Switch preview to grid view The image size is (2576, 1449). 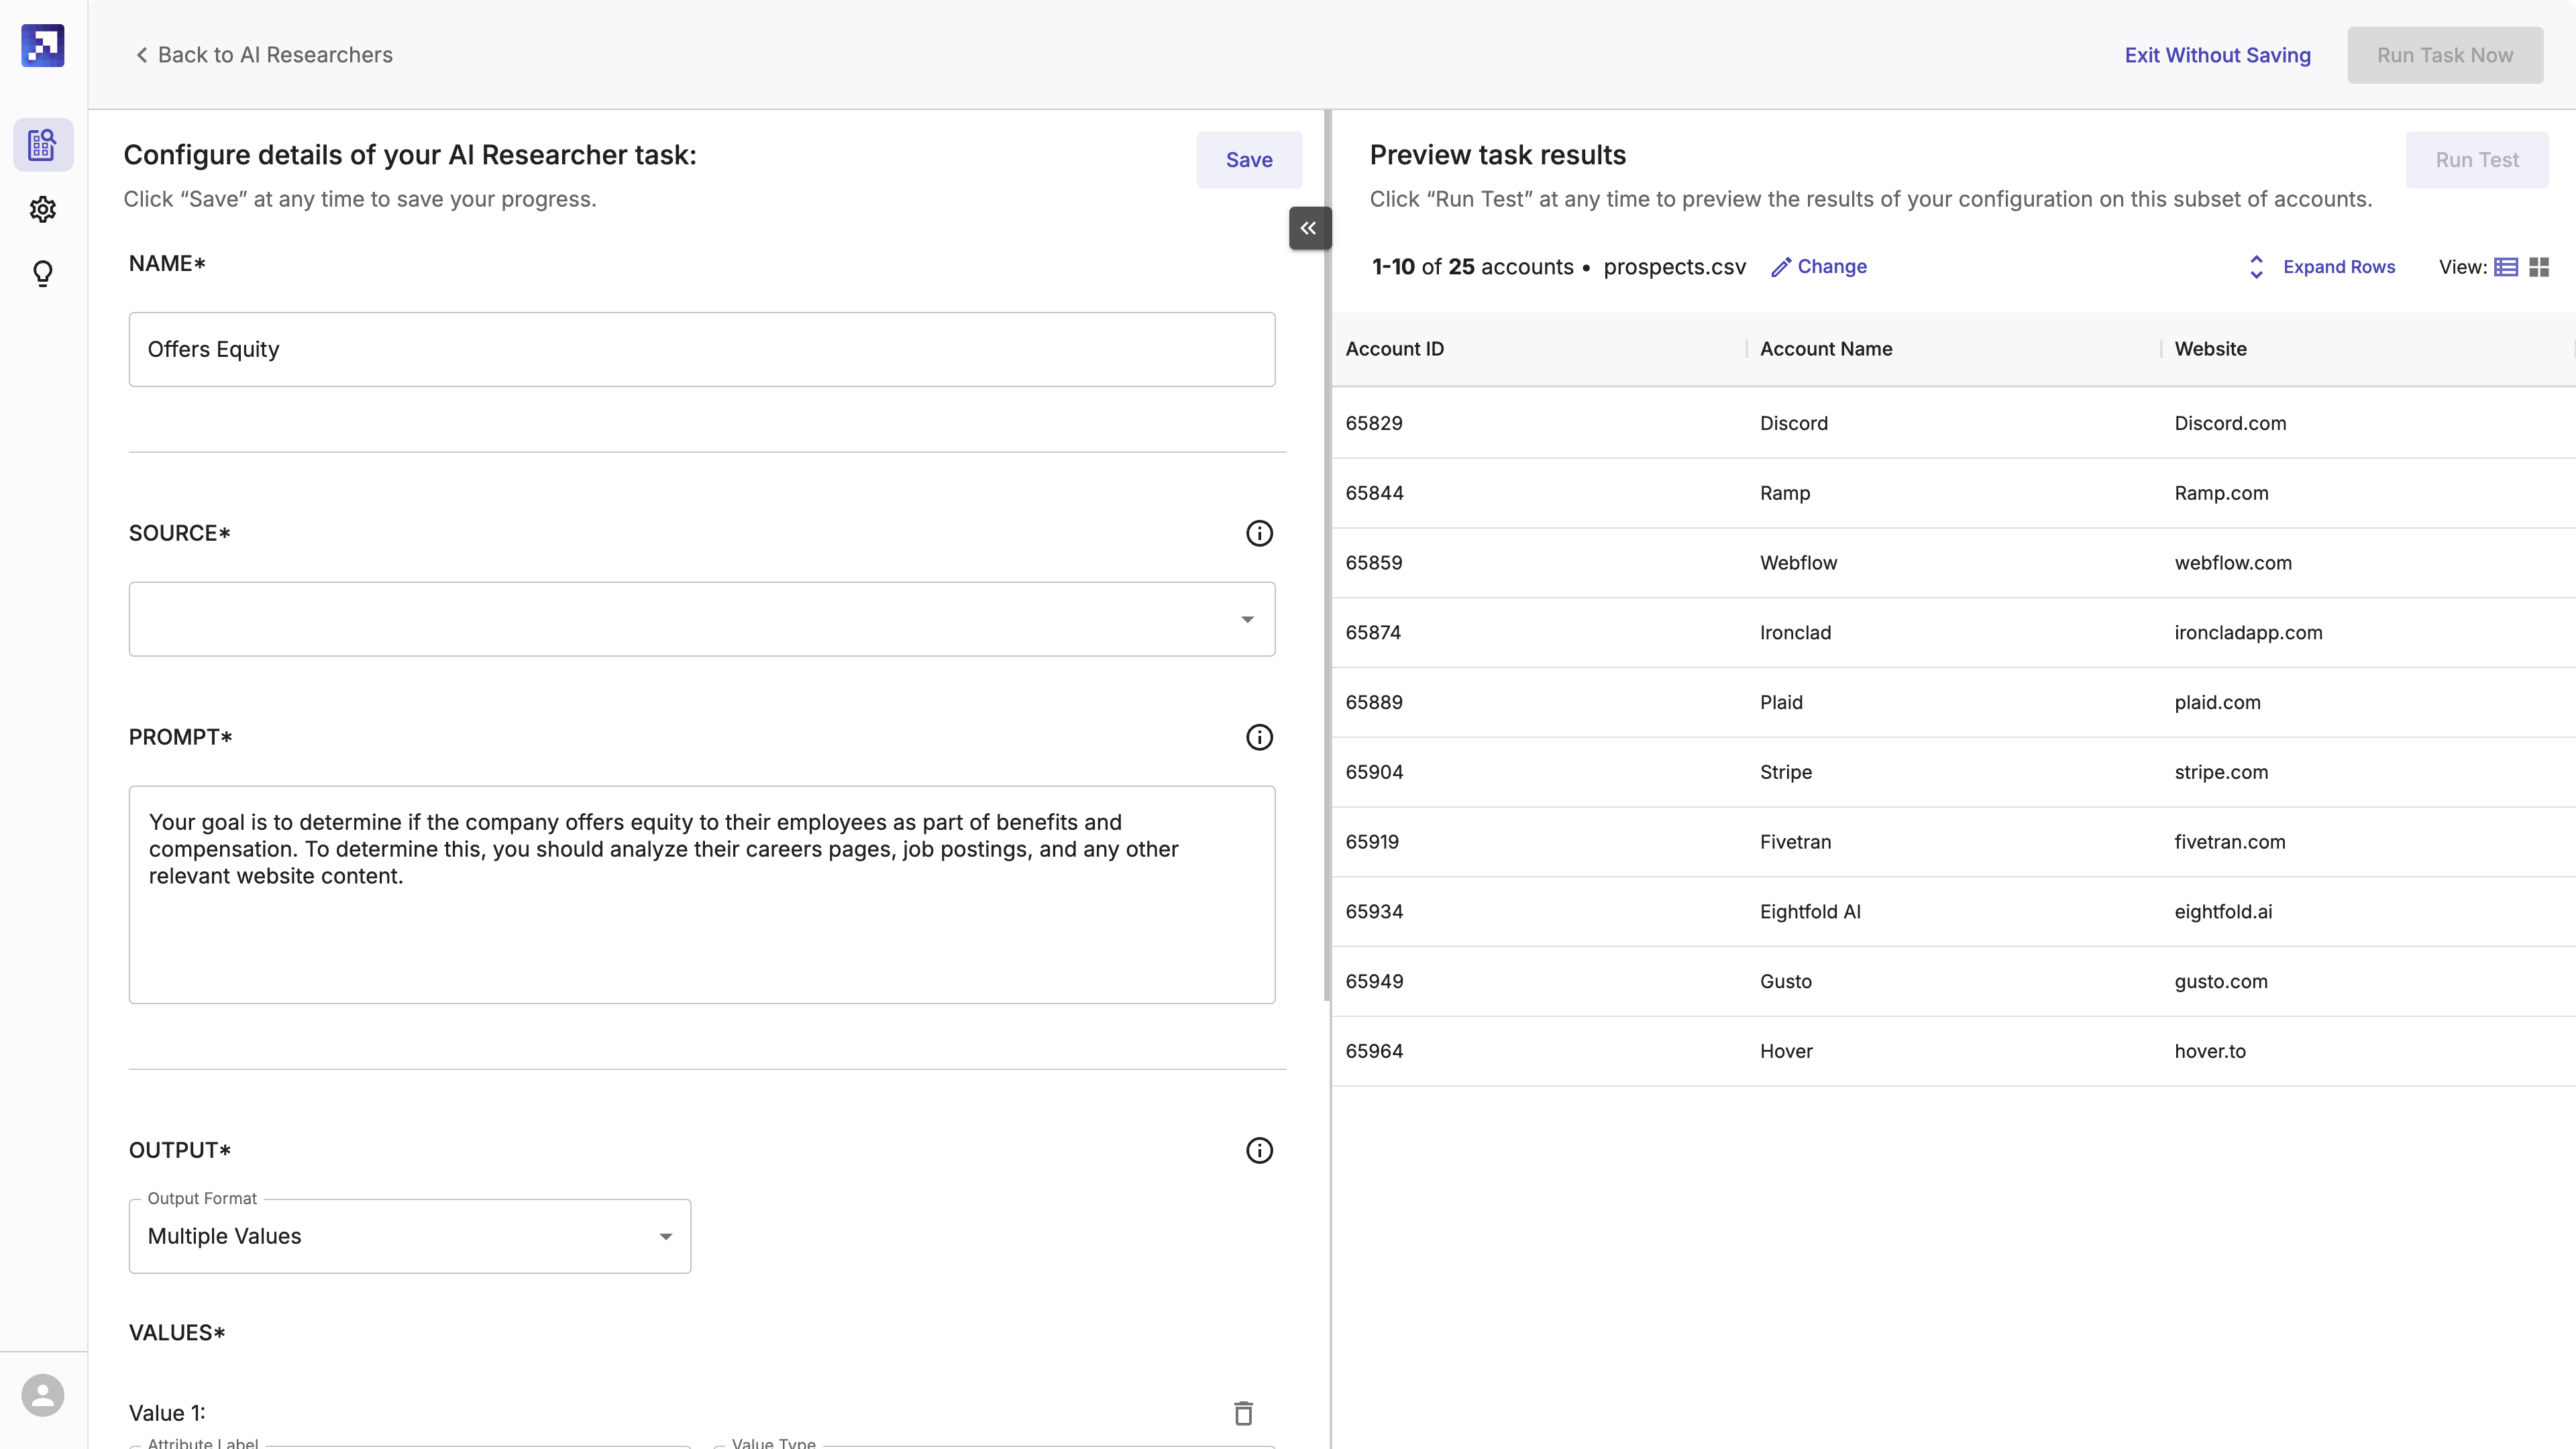click(x=2538, y=266)
